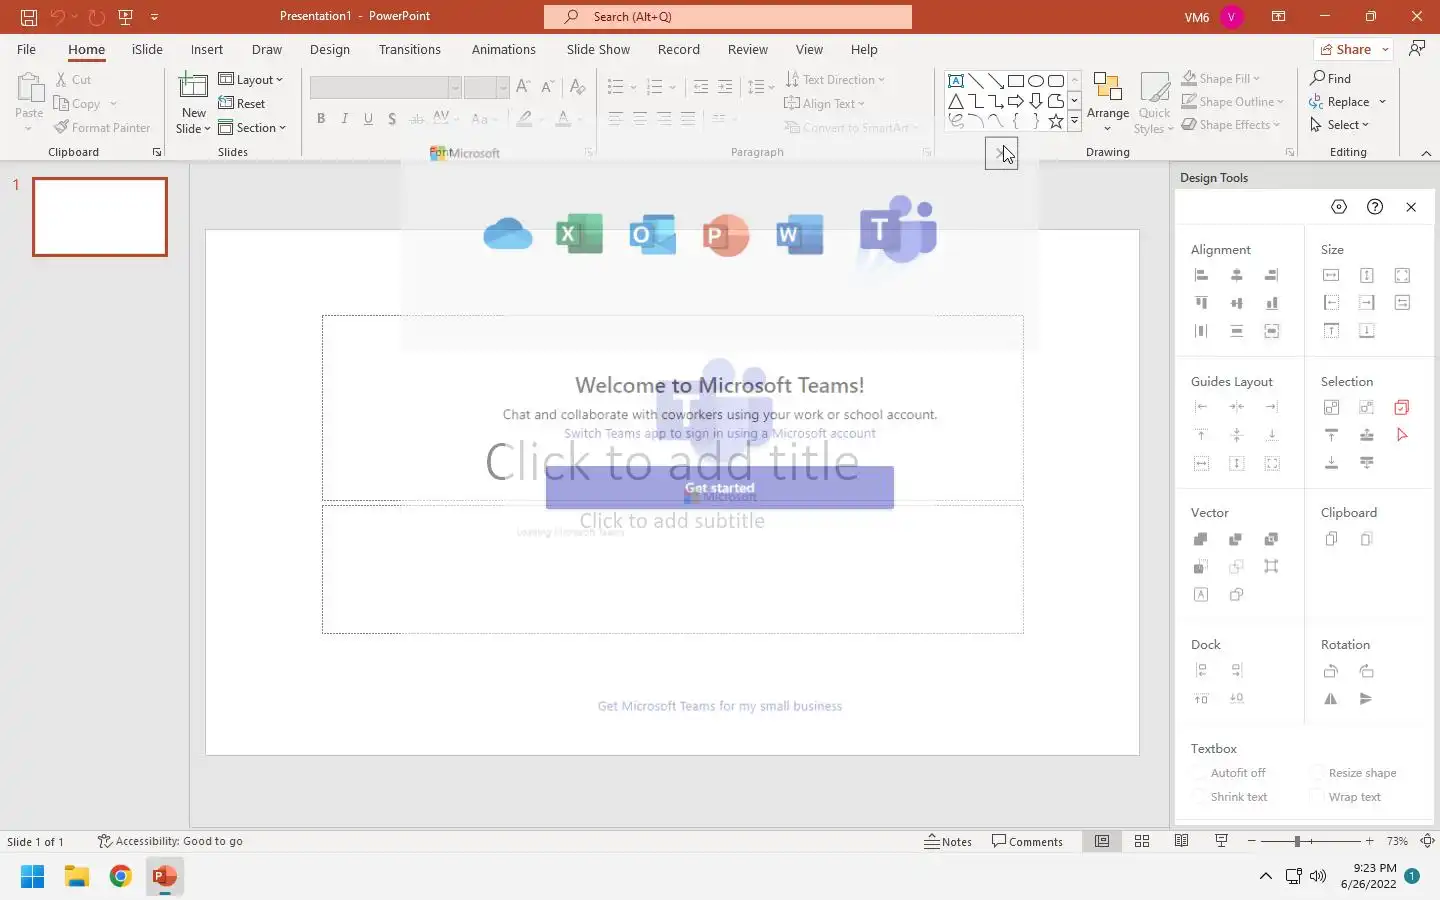The image size is (1440, 900).
Task: Click Same Size icon in Size section
Action: pyautogui.click(x=1402, y=276)
